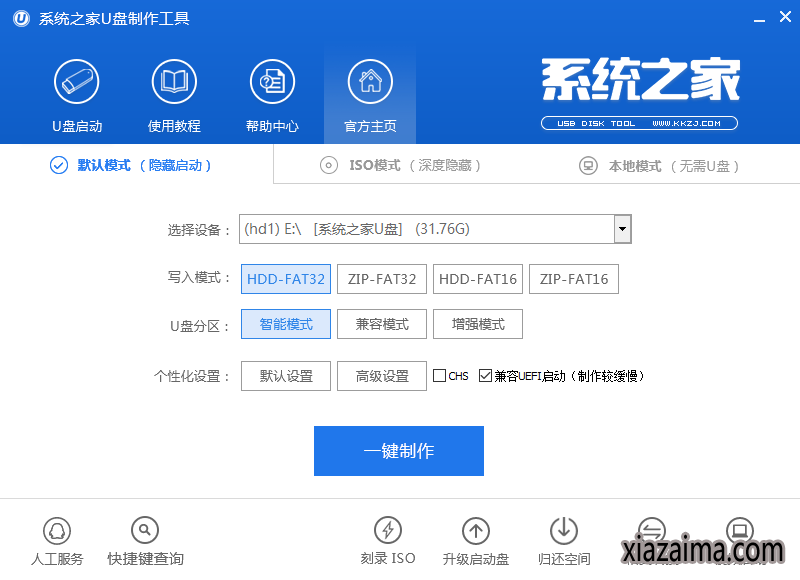Image resolution: width=800 pixels, height=580 pixels.
Task: Select HDD-FAT32 write mode
Action: [286, 279]
